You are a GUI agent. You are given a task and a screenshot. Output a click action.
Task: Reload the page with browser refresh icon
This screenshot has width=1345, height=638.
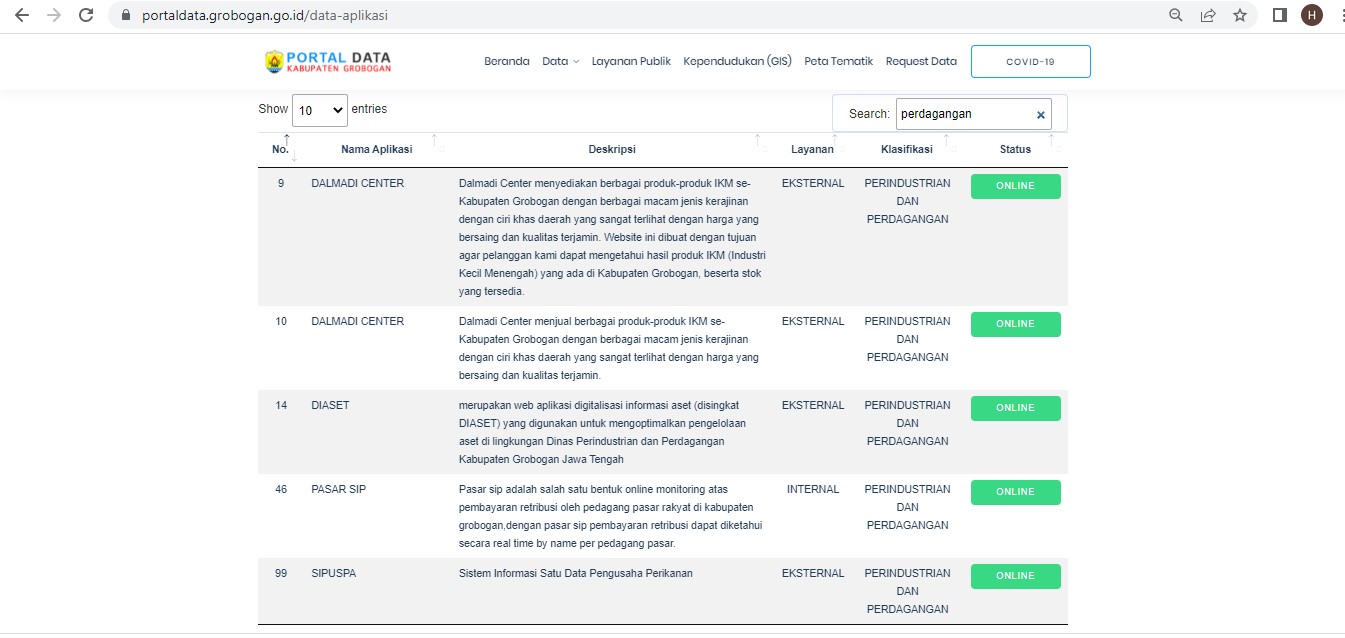coord(86,15)
